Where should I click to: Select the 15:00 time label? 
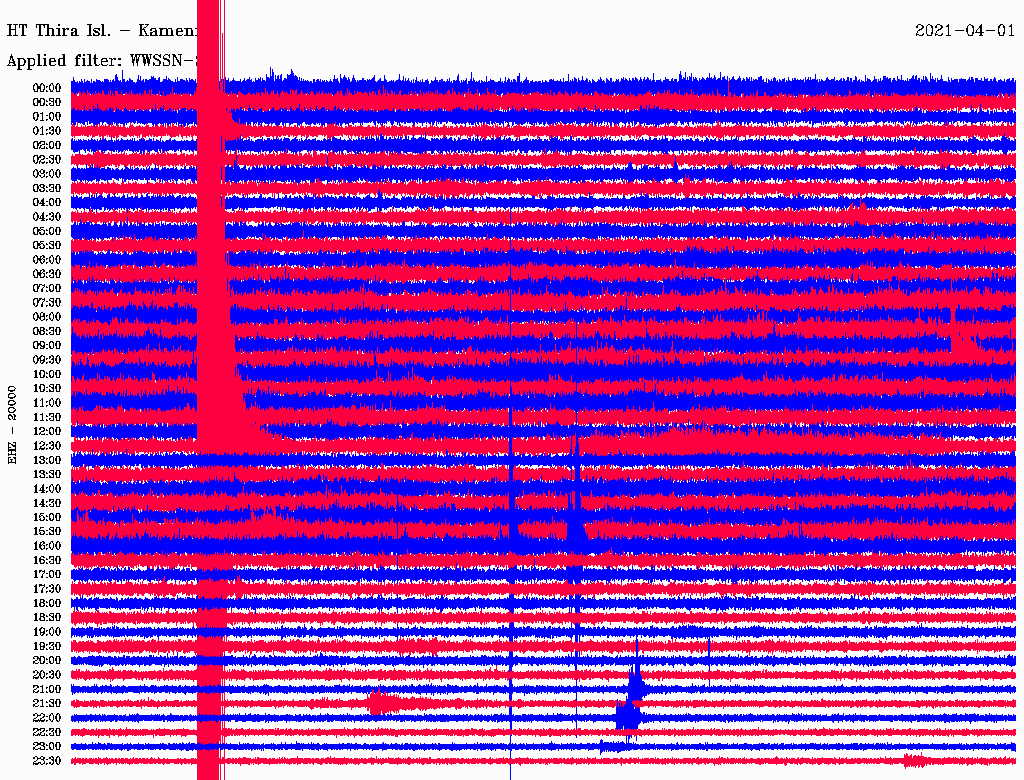pos(47,517)
